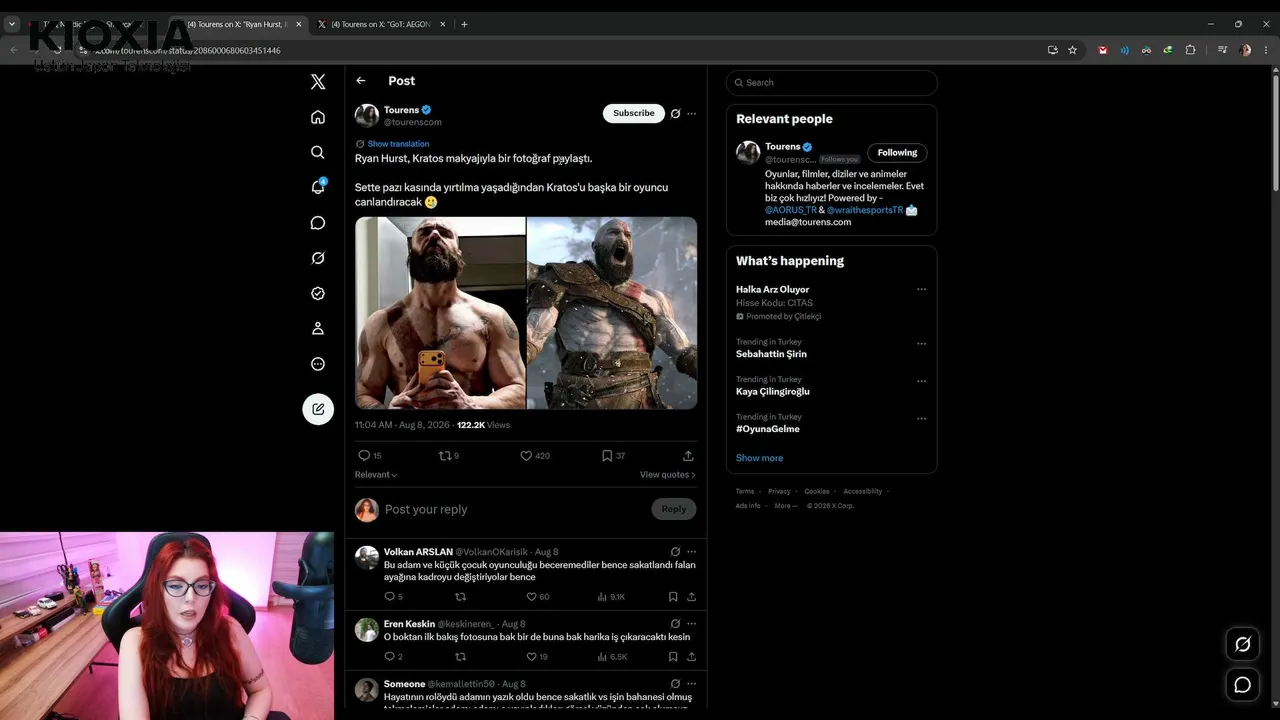
Task: Expand the footer More menu
Action: coord(786,506)
